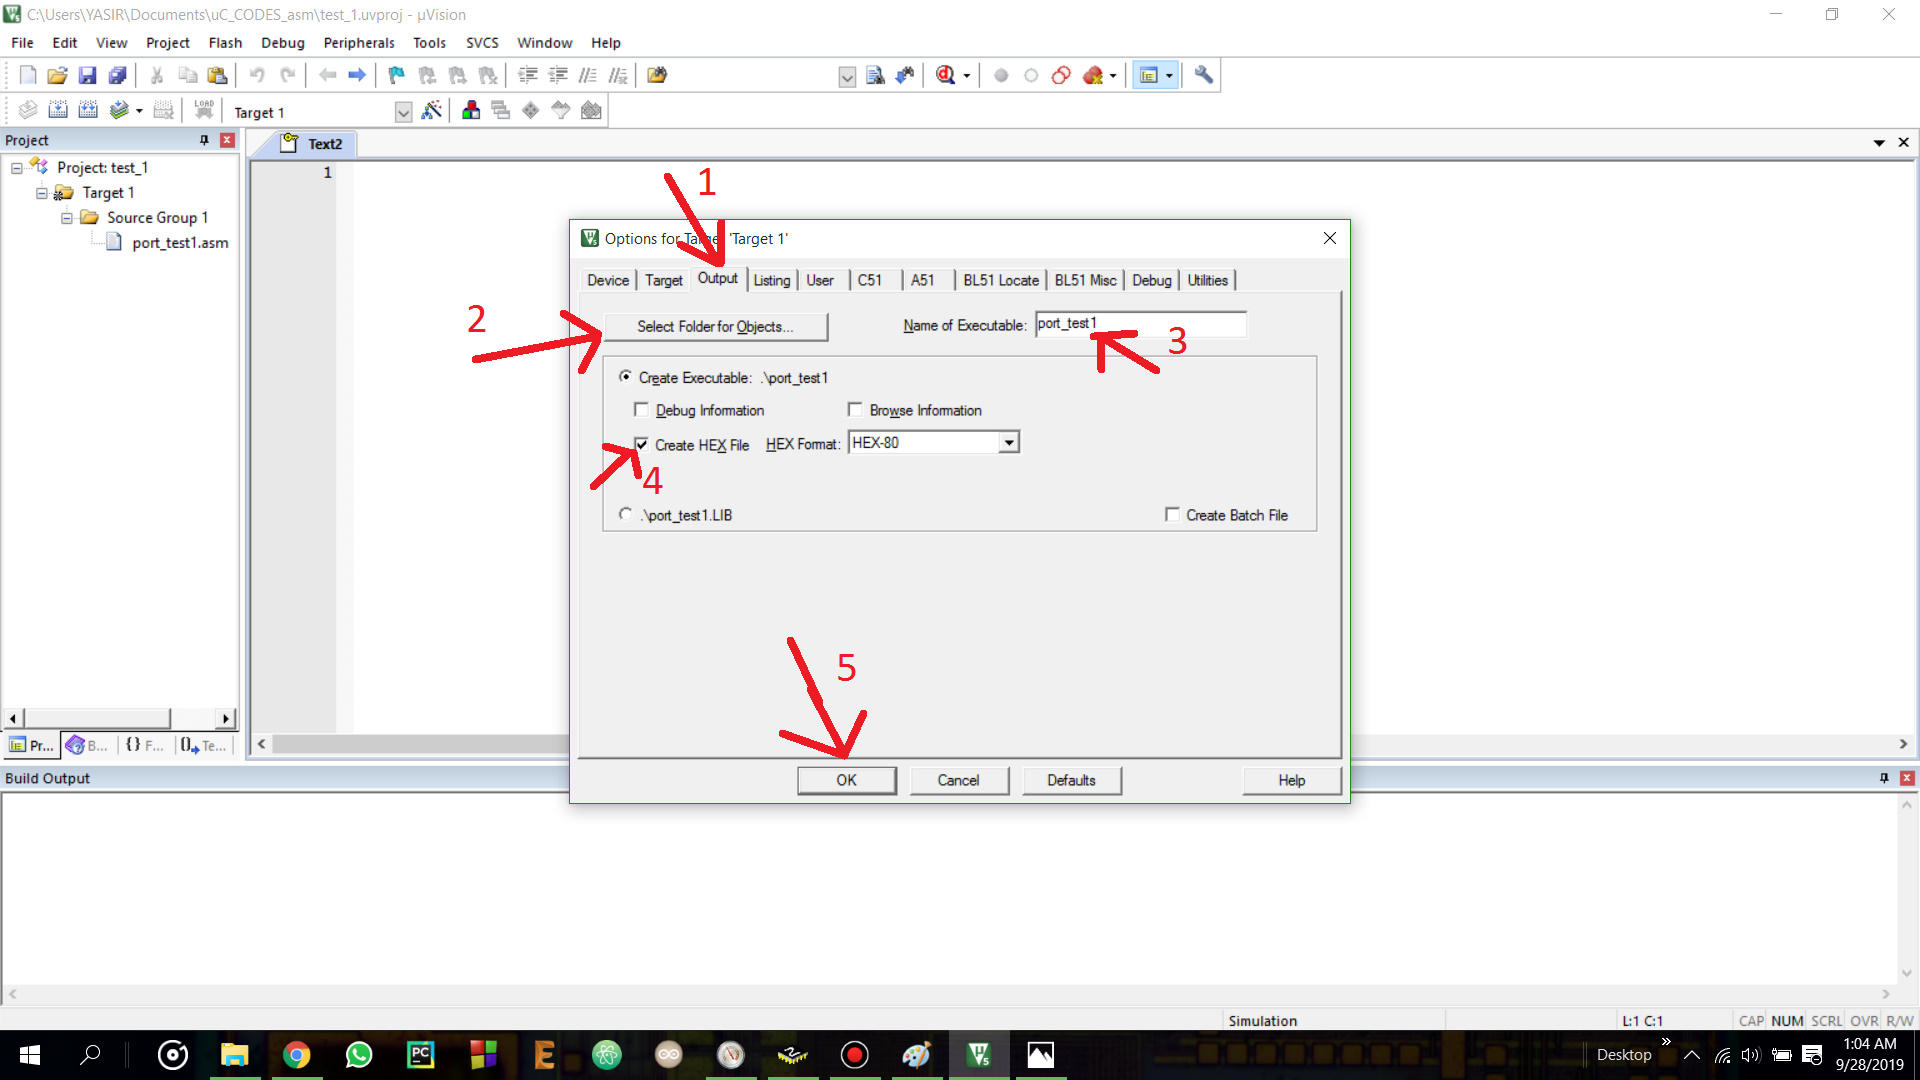Click the New file toolbar icon
Screen dimensions: 1920x1080
(x=28, y=75)
